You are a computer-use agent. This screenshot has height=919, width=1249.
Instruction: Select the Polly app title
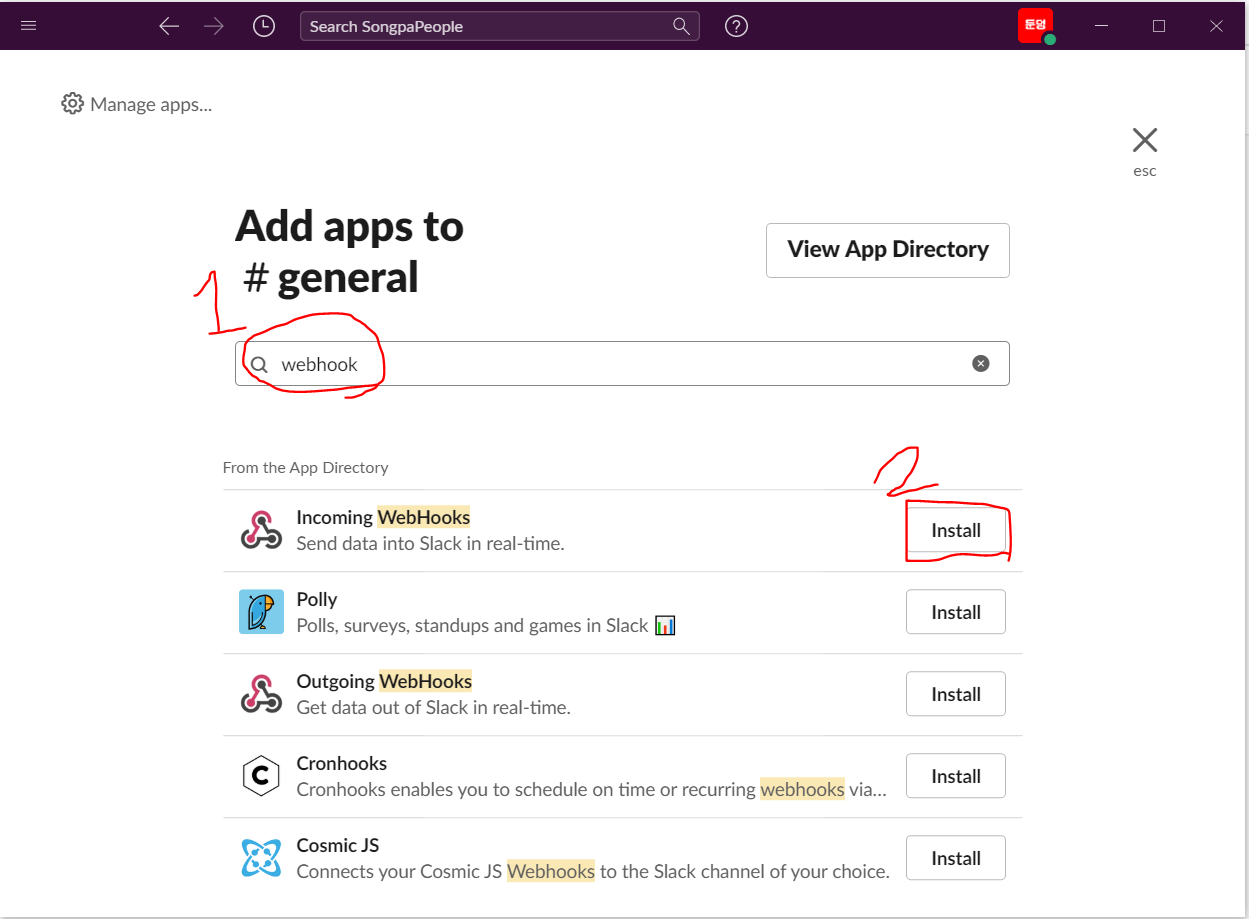click(x=317, y=599)
